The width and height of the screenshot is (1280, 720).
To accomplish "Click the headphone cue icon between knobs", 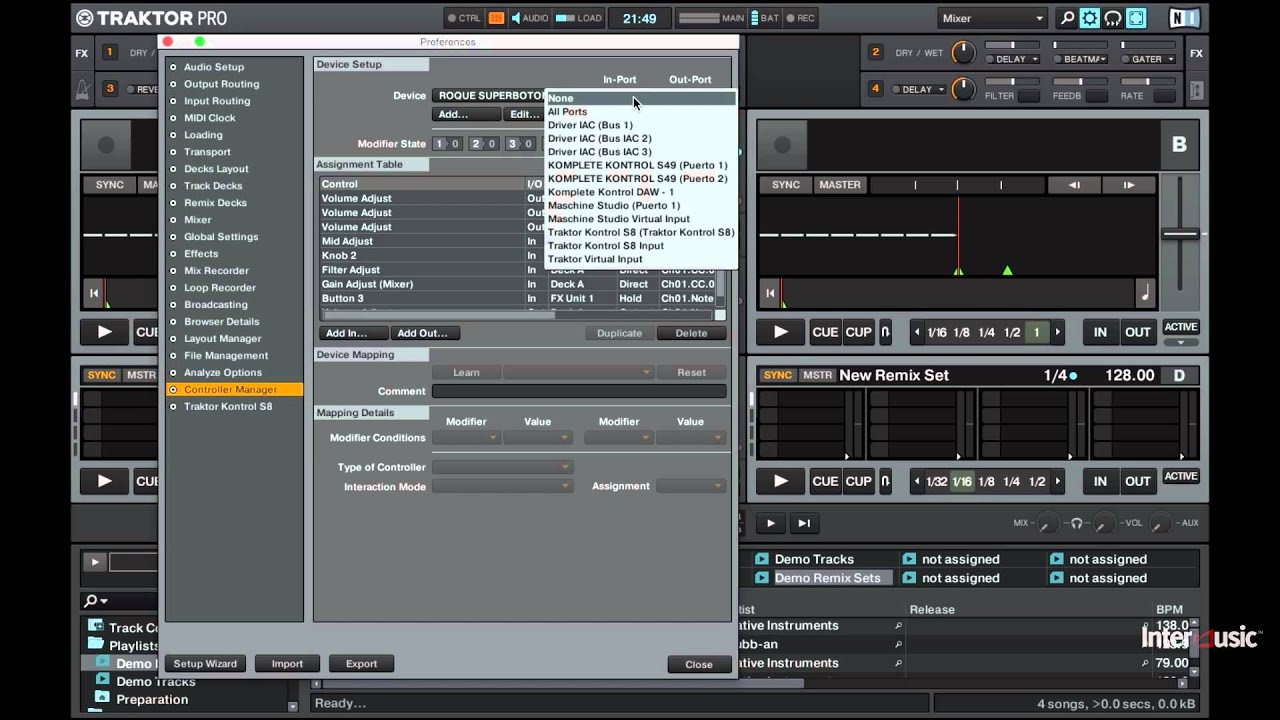I will [1076, 523].
